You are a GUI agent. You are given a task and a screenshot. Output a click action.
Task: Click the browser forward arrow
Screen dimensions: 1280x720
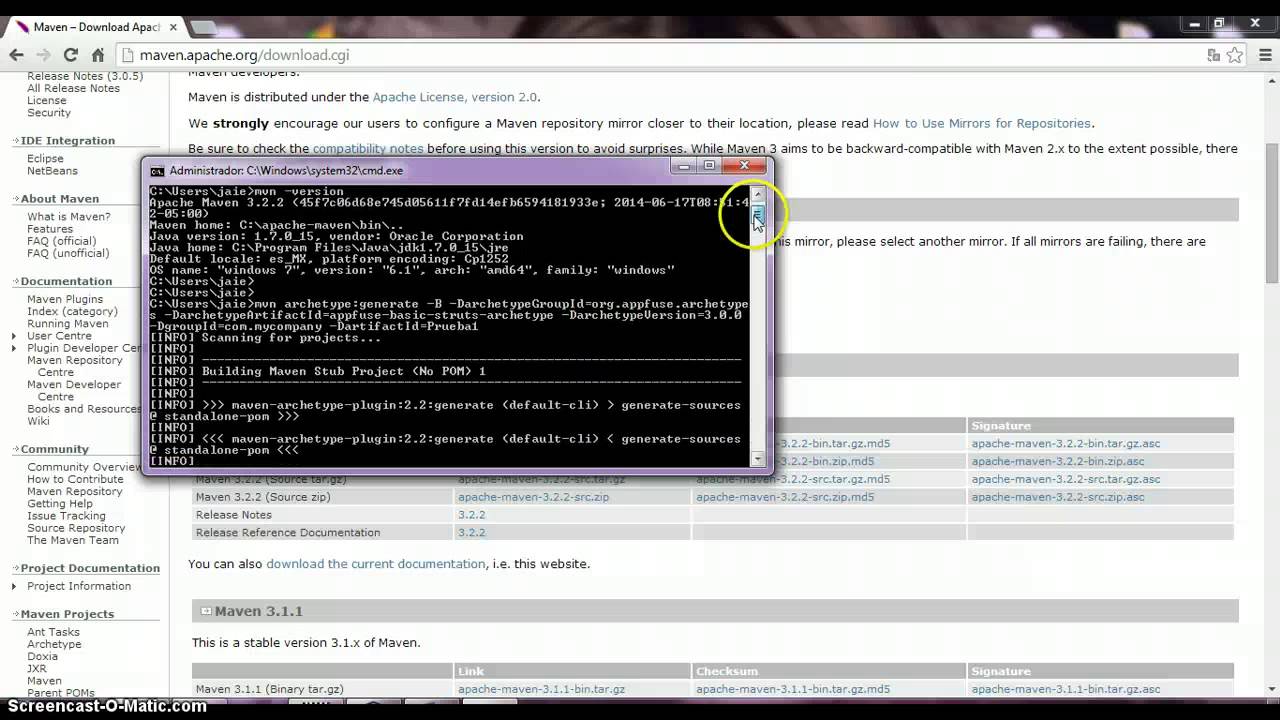click(x=44, y=55)
